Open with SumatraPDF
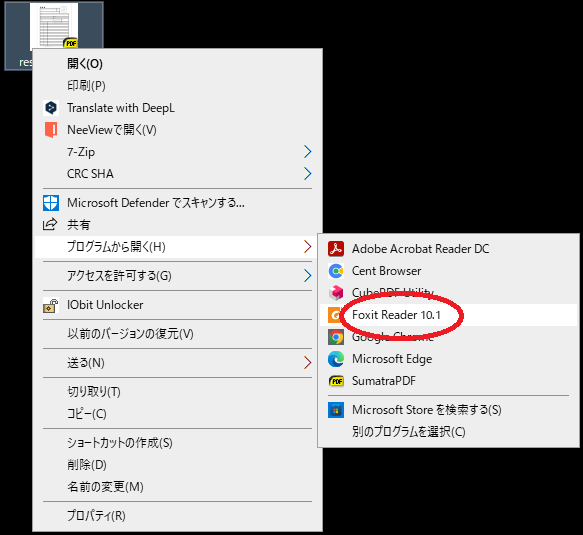The height and width of the screenshot is (535, 583). click(384, 381)
